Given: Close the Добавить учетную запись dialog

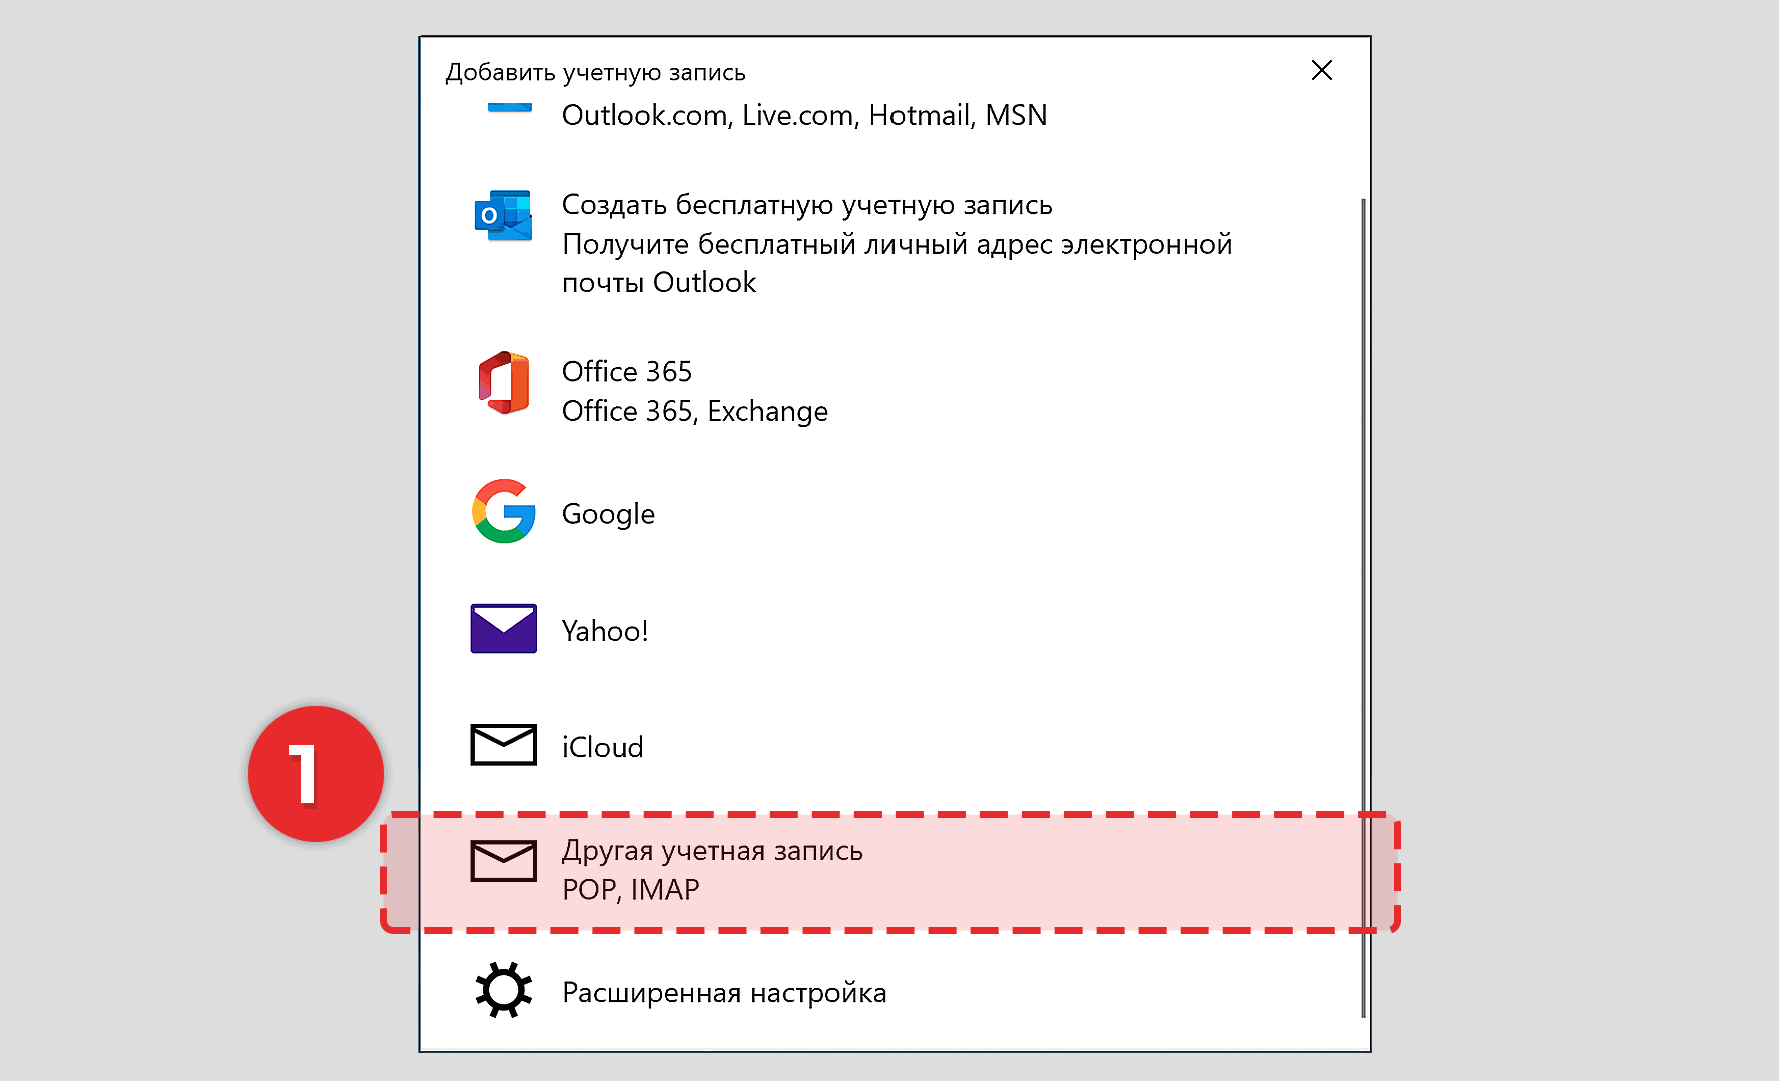Looking at the screenshot, I should click(x=1321, y=70).
